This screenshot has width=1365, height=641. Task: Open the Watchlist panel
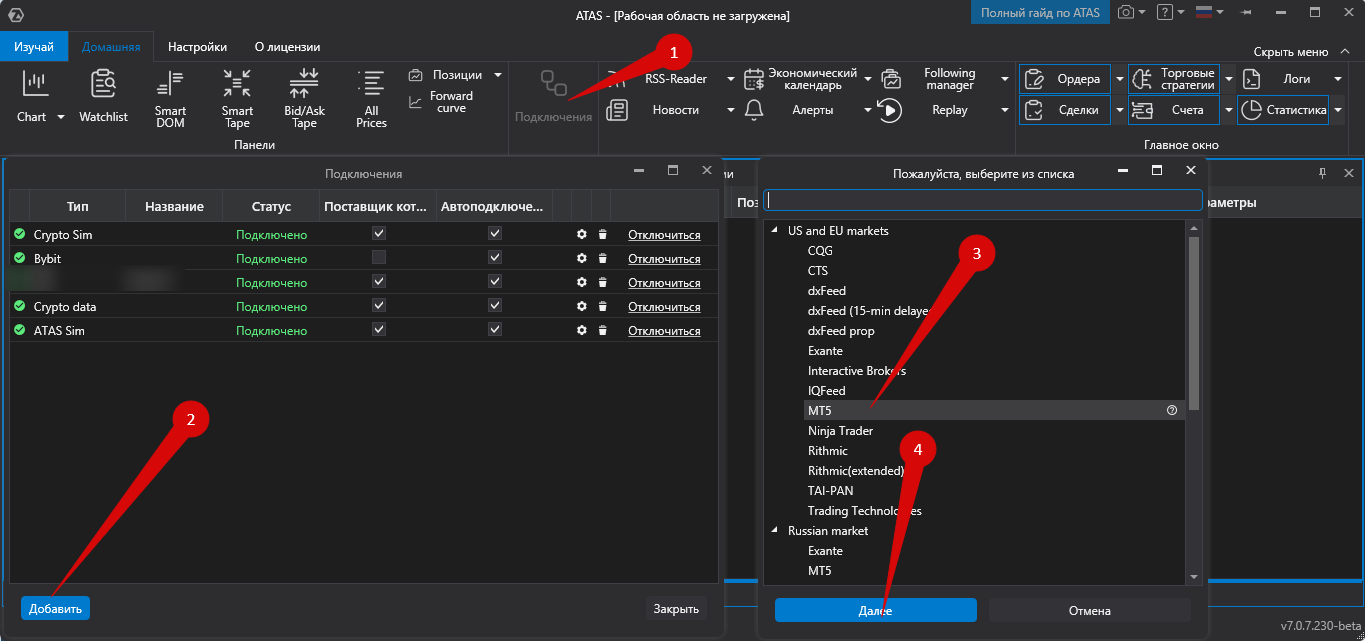point(103,96)
